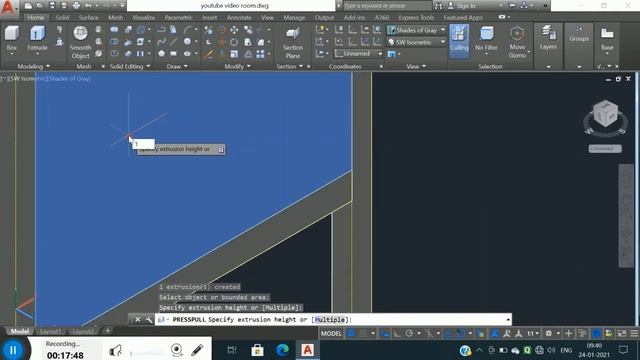Toggle ortho mode on status bar

pos(396,333)
